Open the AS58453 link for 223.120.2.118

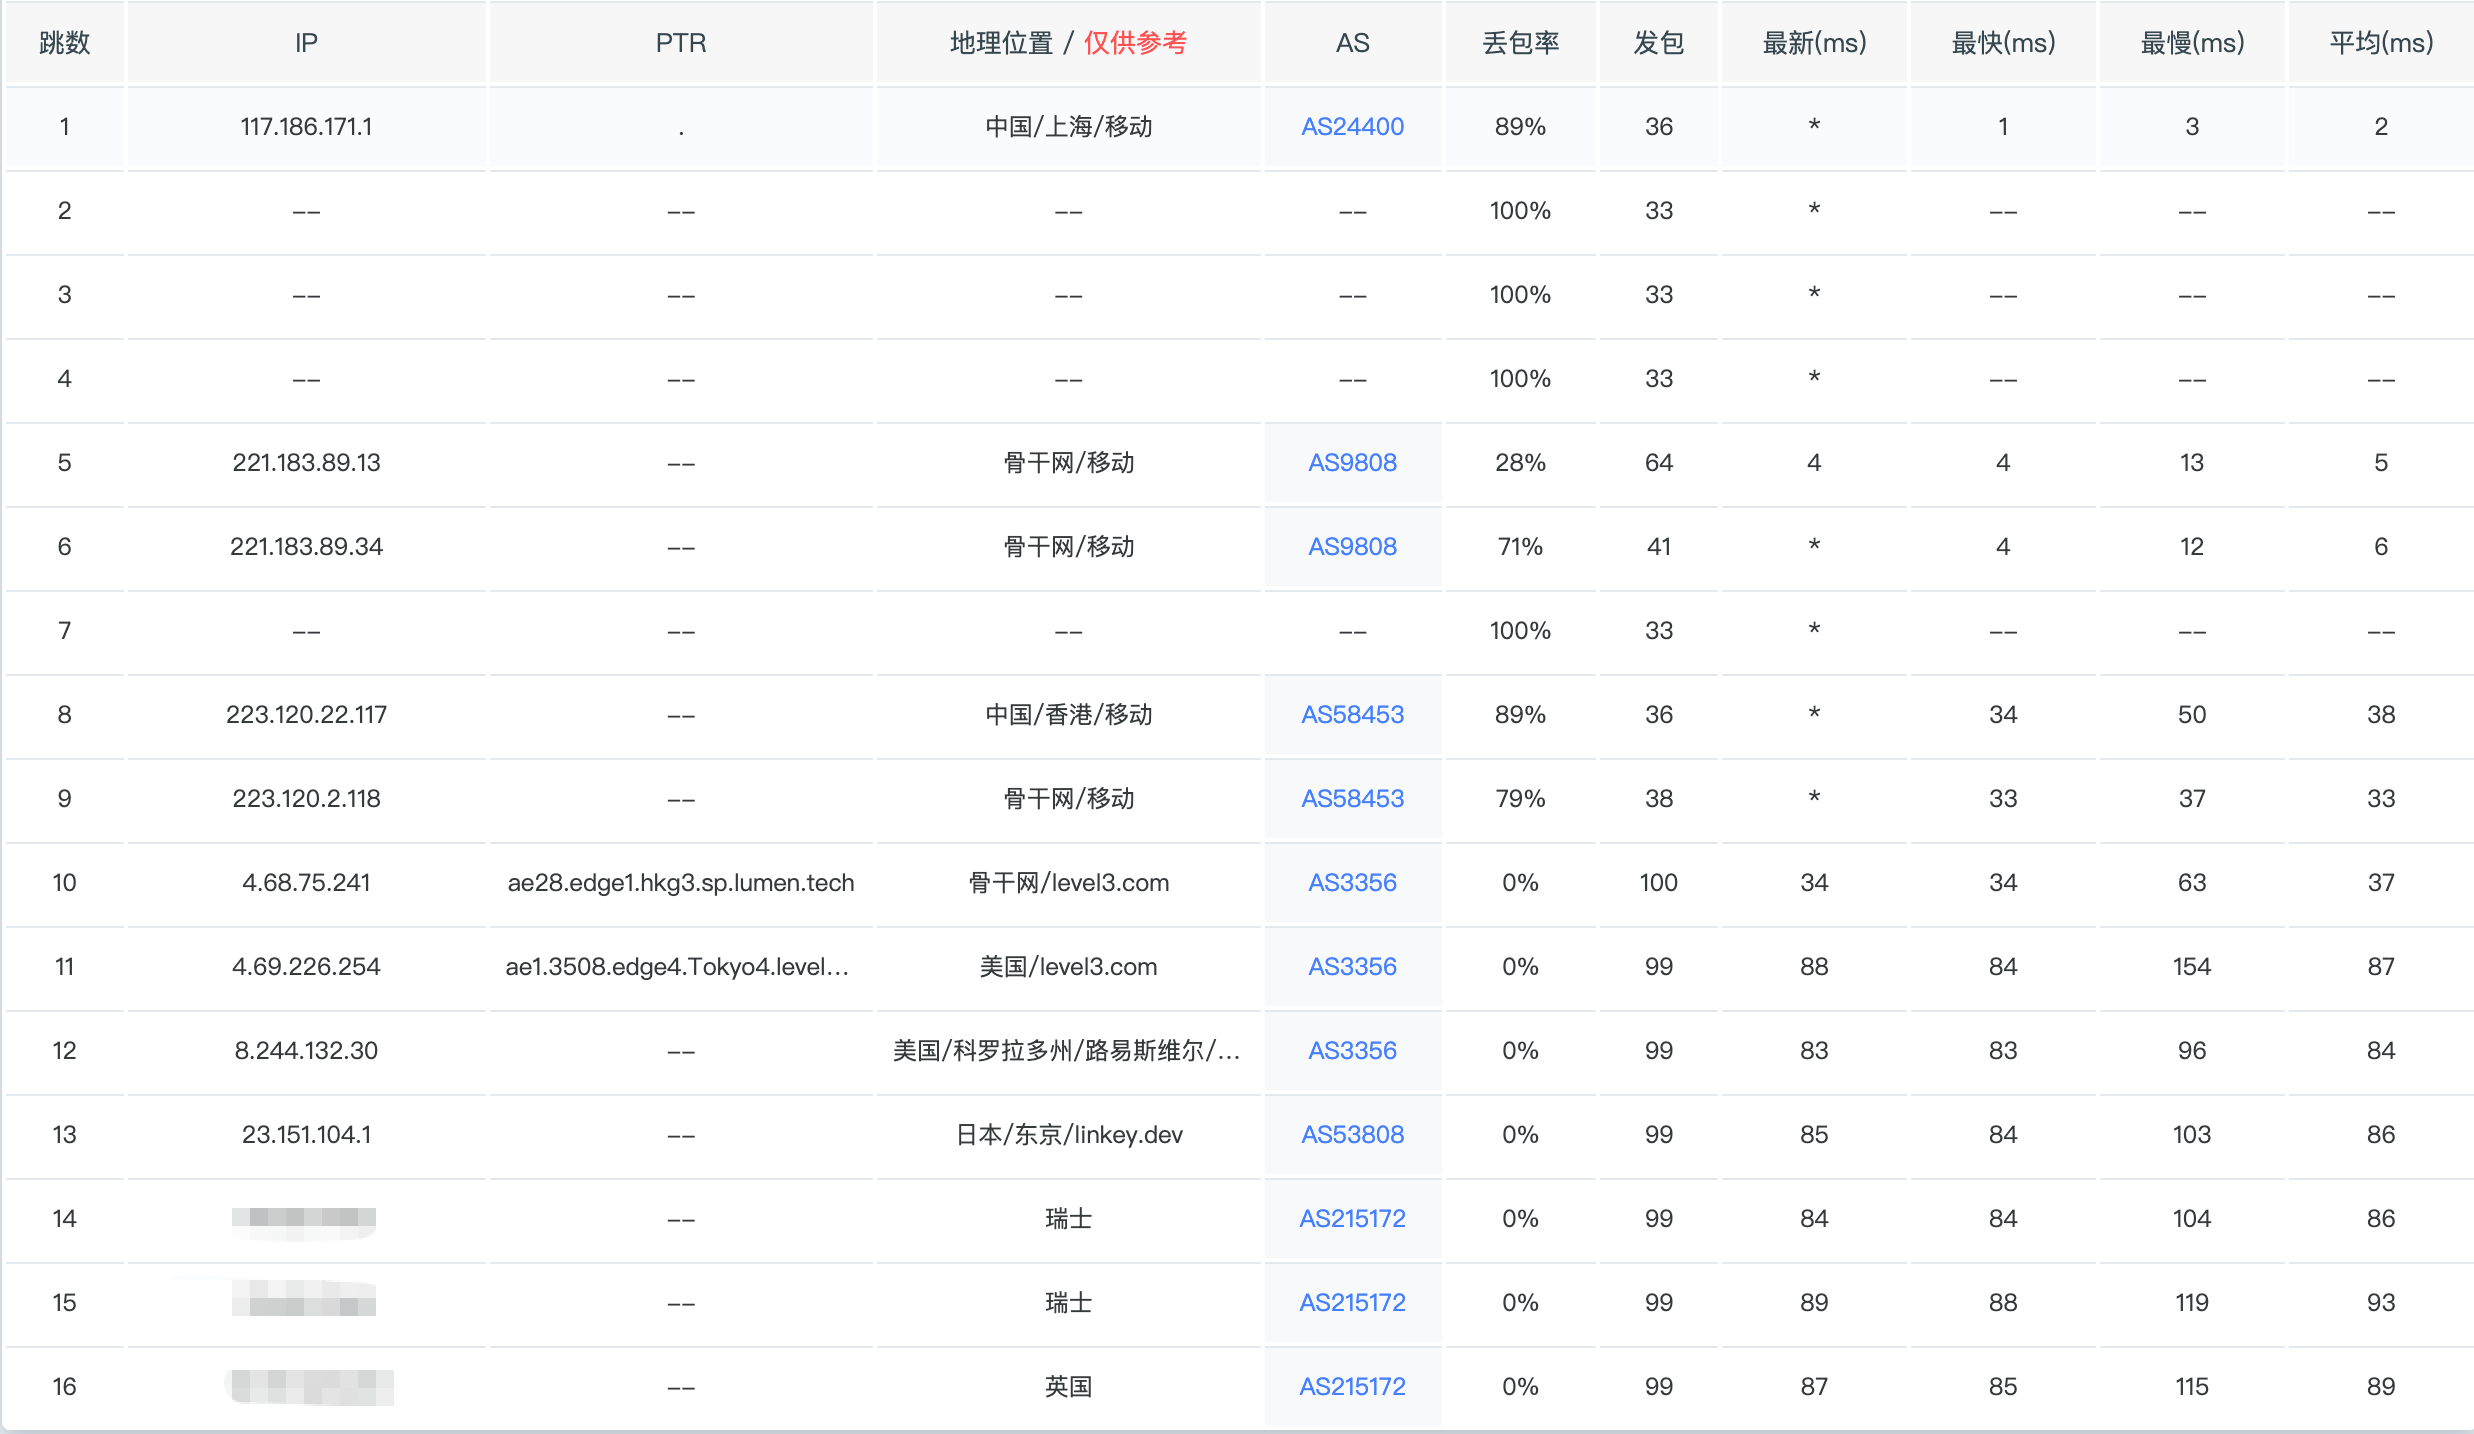[x=1352, y=799]
